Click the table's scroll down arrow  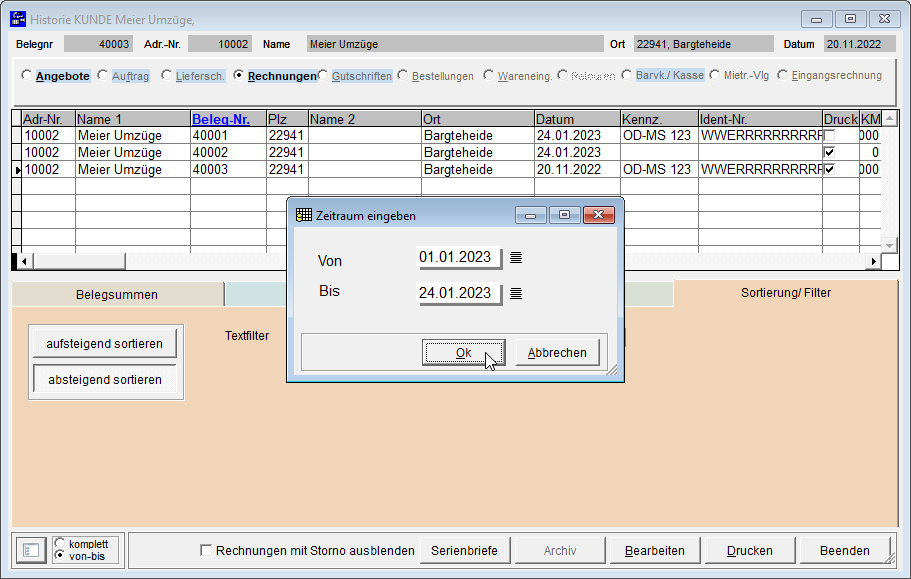tap(890, 245)
